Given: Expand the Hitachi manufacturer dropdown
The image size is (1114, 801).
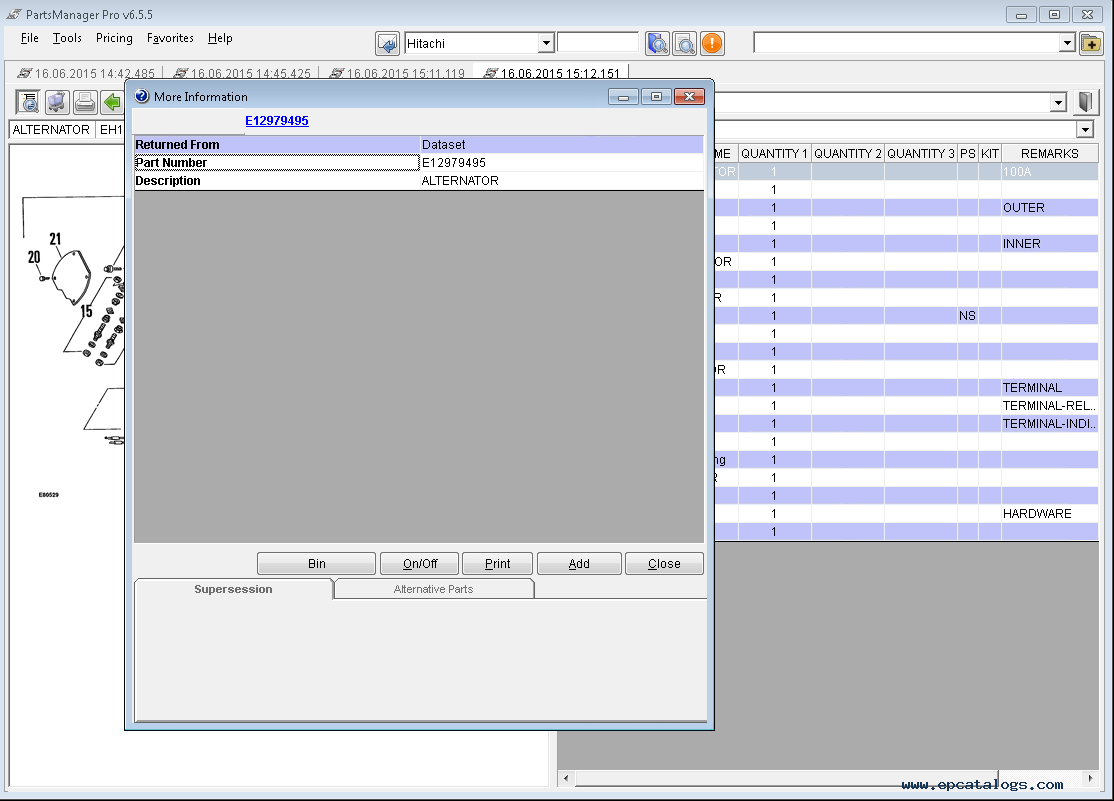Looking at the screenshot, I should click(546, 43).
